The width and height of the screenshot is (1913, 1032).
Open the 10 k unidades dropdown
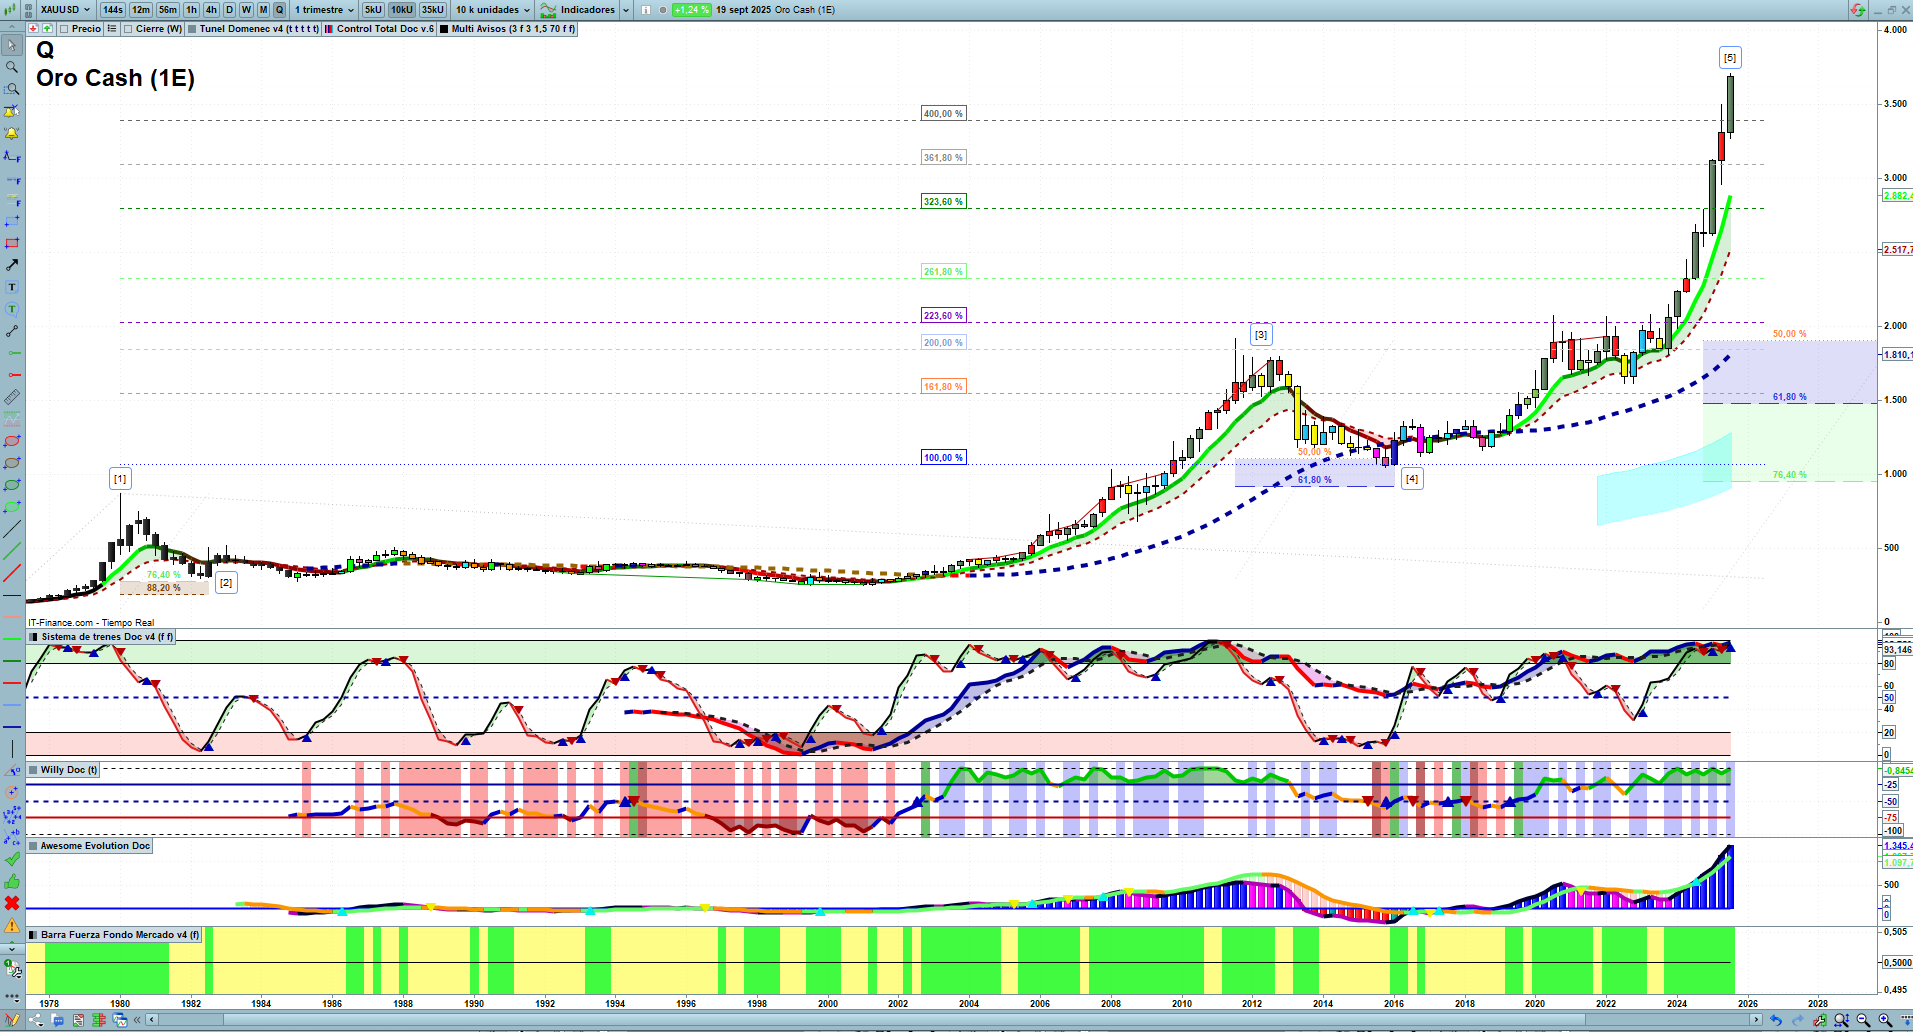[x=493, y=10]
